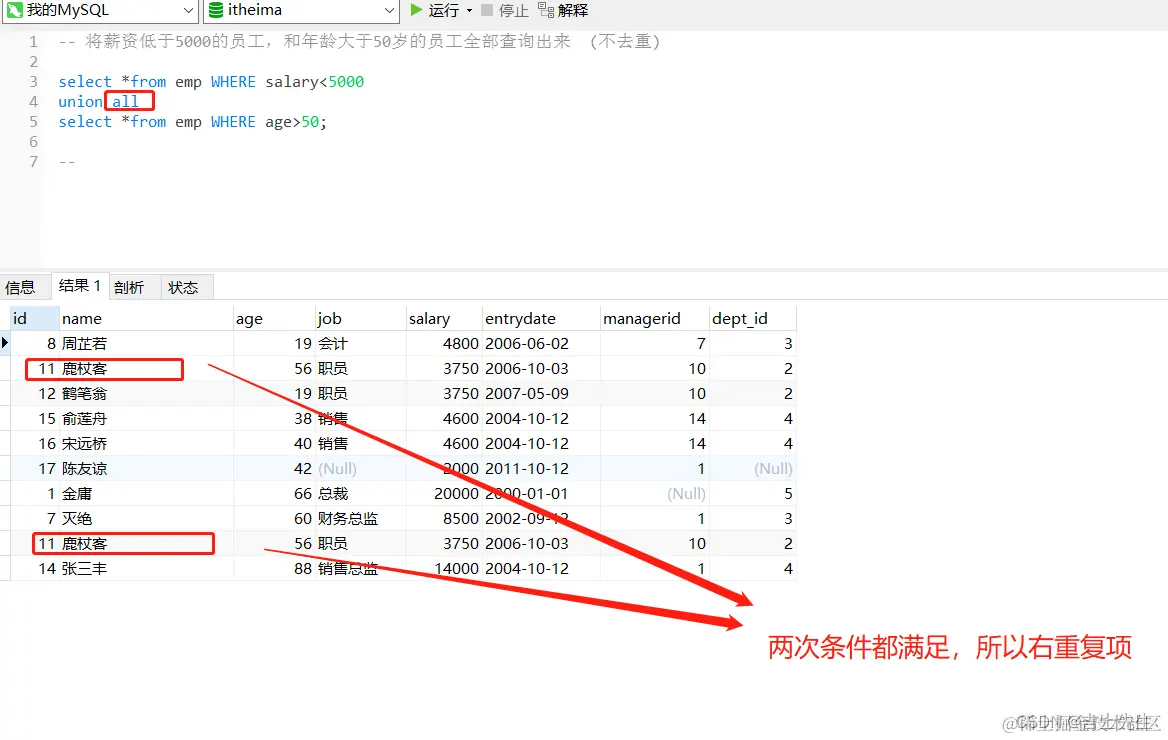Click the entrydate column header
The height and width of the screenshot is (740, 1168).
tap(541, 318)
